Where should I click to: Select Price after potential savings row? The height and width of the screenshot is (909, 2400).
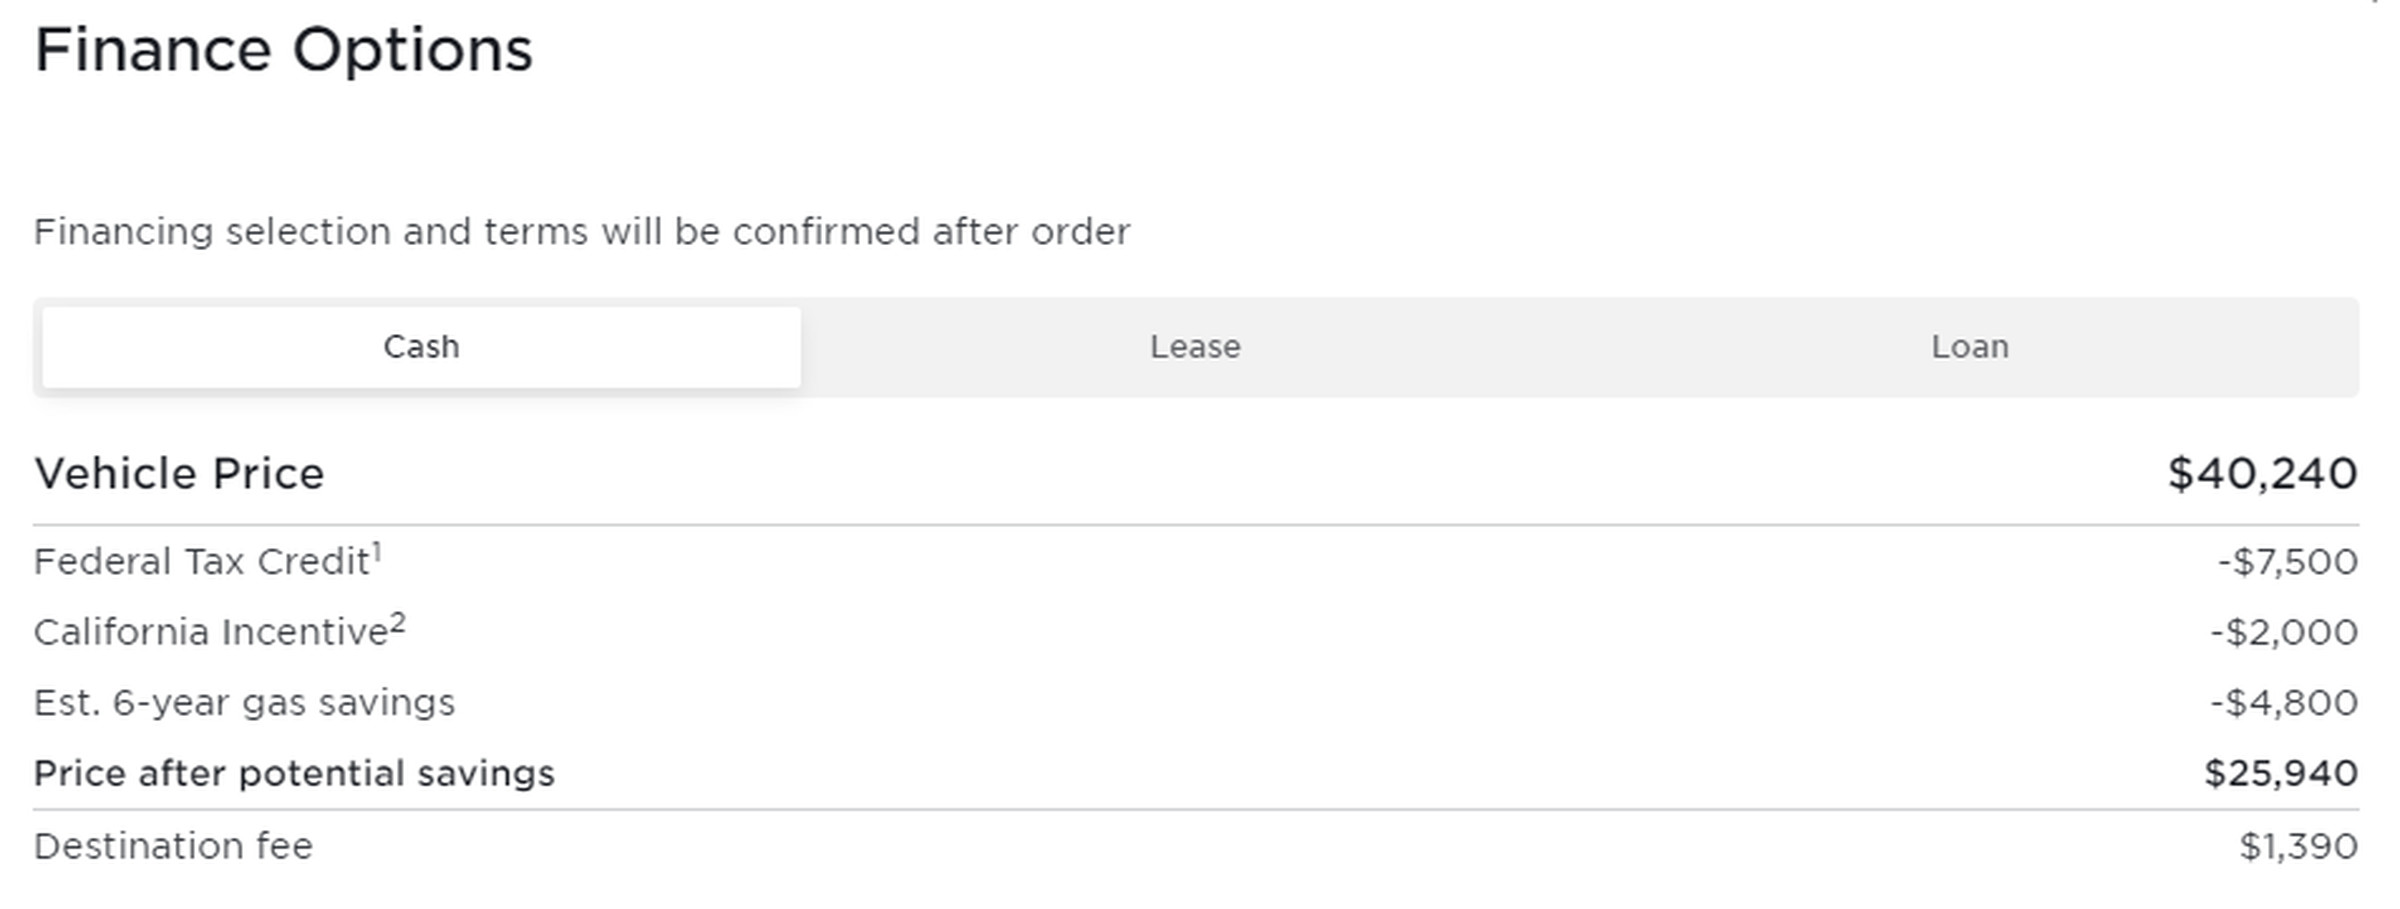(x=294, y=772)
